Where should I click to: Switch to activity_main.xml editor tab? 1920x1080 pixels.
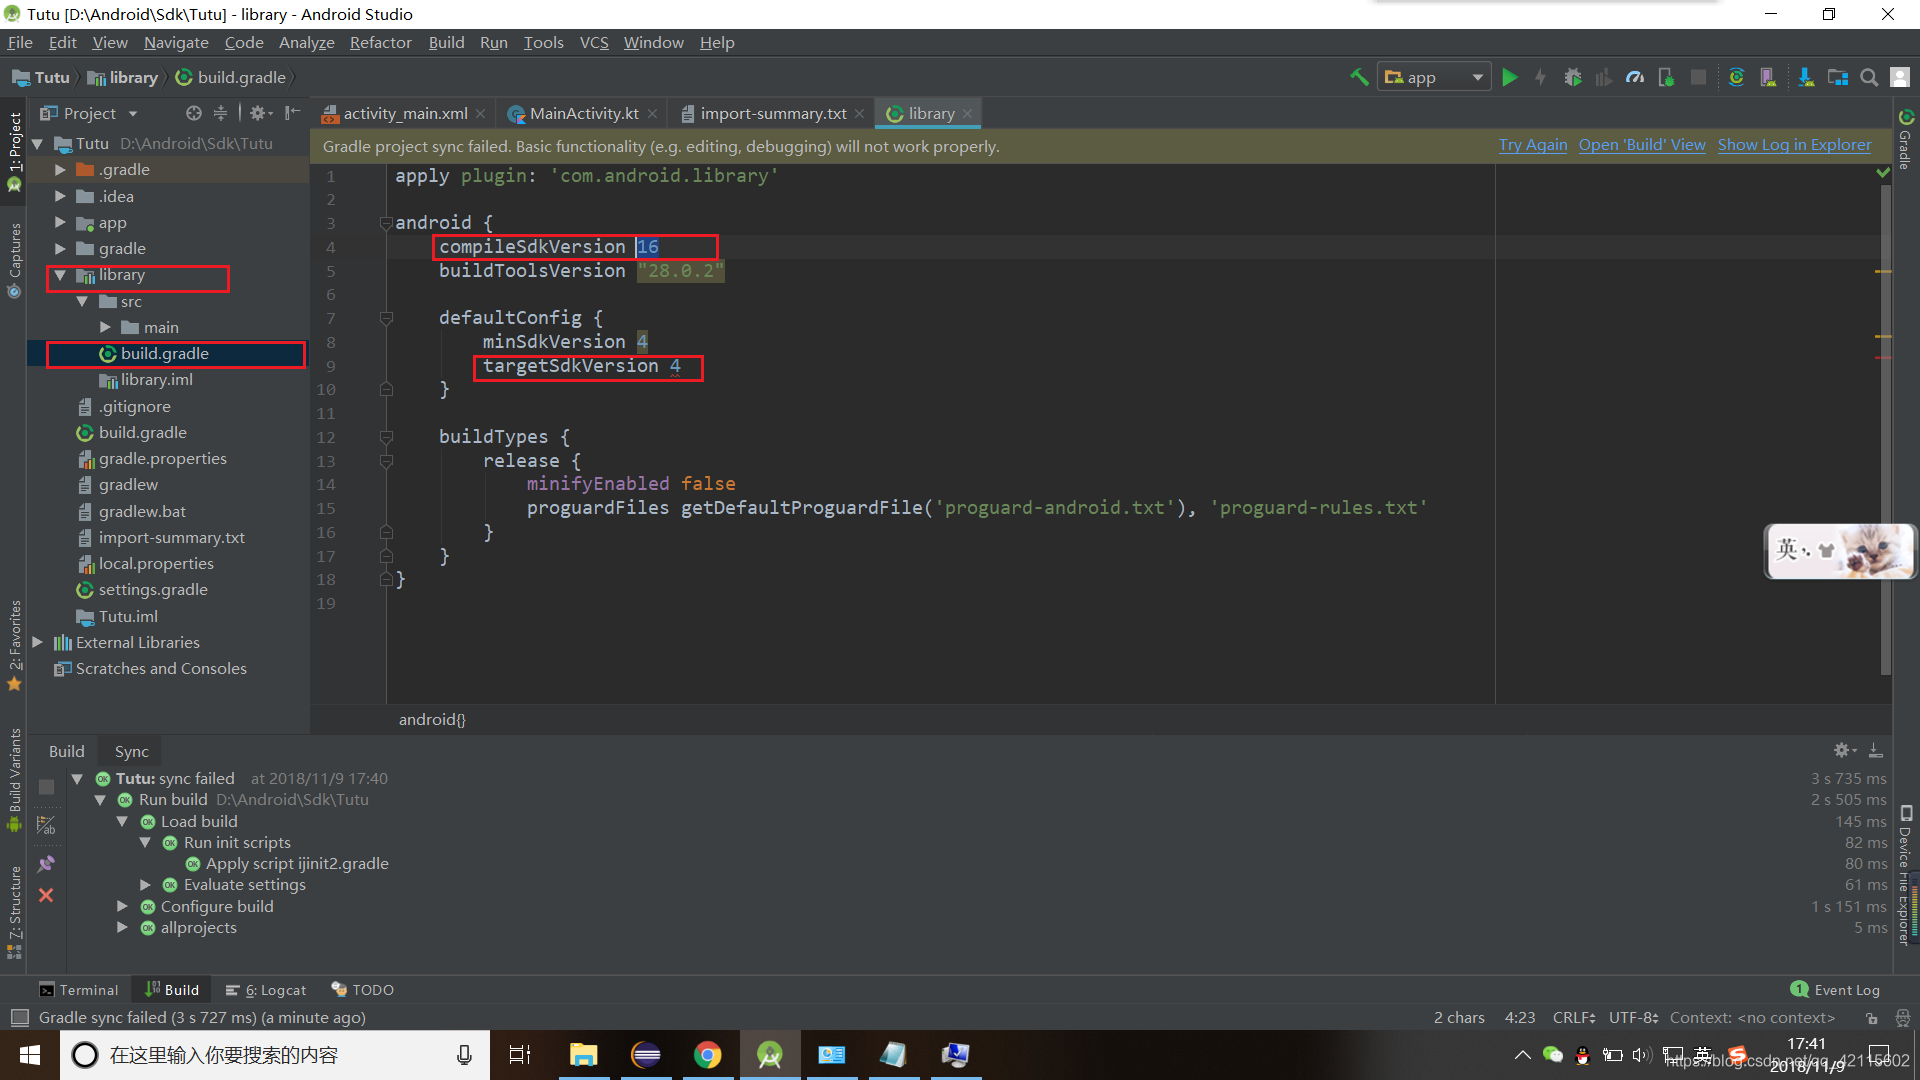pyautogui.click(x=405, y=113)
